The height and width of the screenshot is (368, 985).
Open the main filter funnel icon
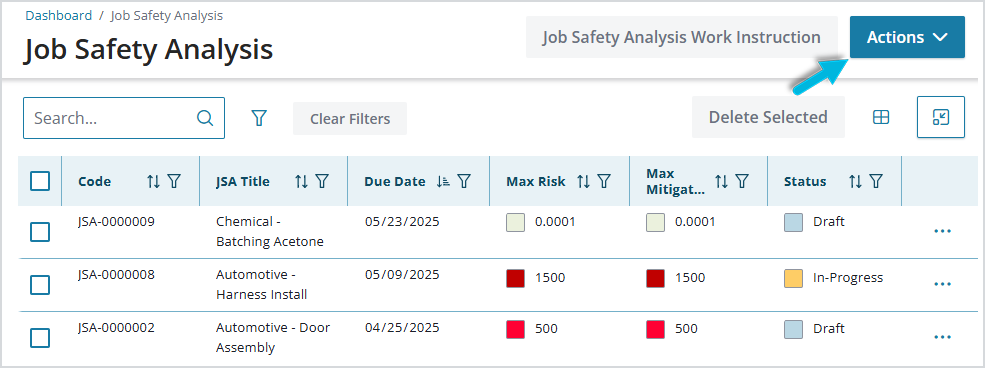pos(259,118)
